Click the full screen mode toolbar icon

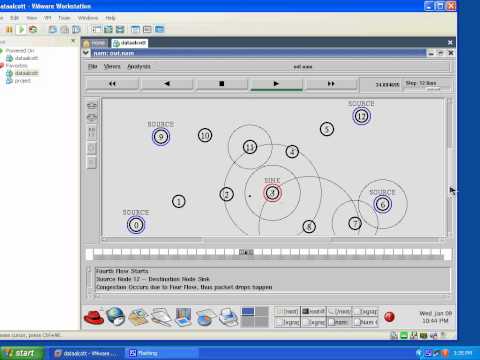tap(108, 29)
